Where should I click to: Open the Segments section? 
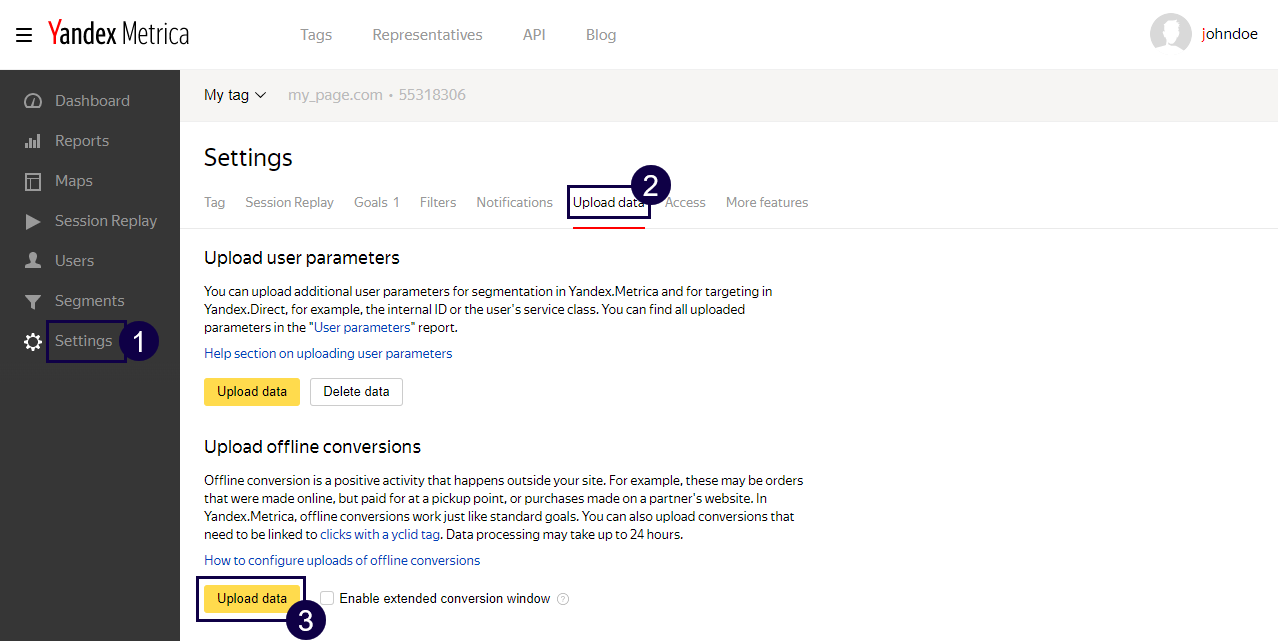[x=89, y=300]
